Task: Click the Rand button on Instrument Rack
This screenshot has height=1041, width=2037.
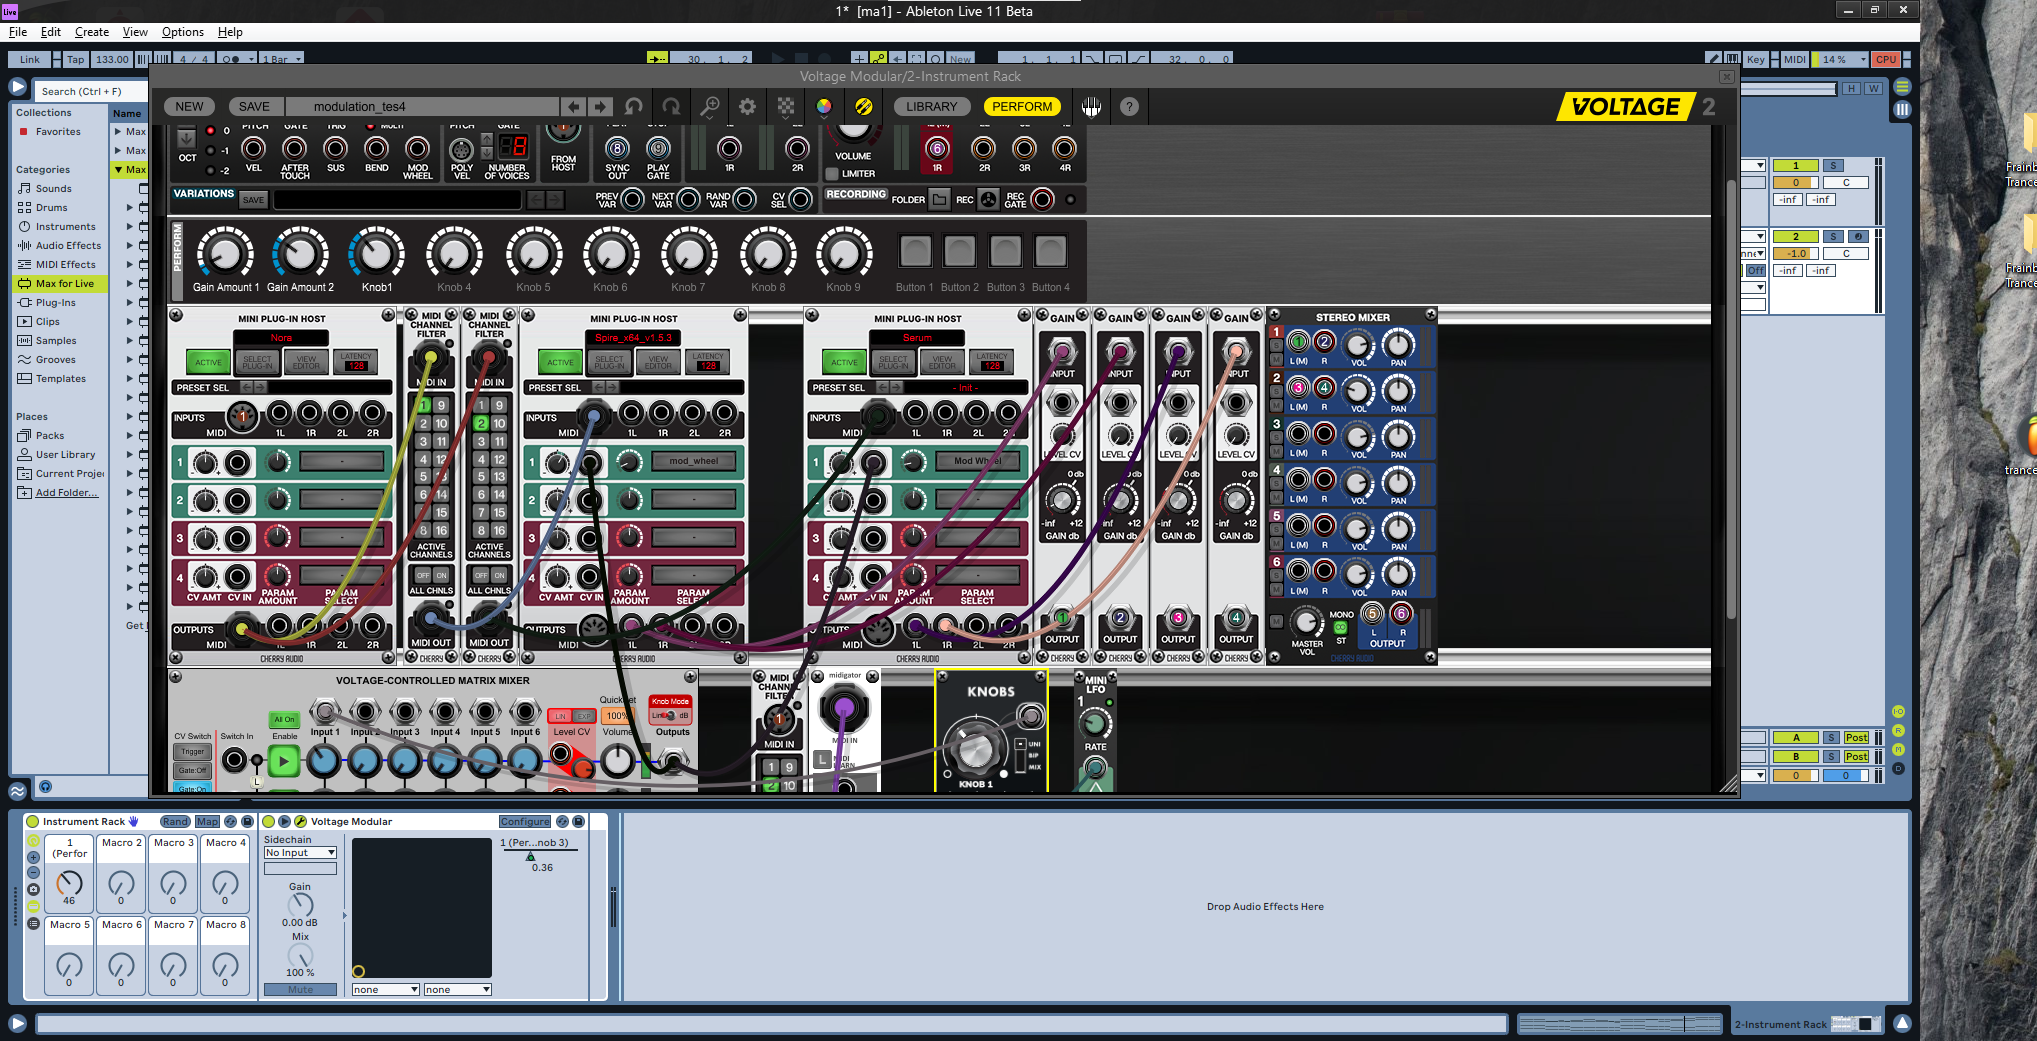Action: click(175, 821)
